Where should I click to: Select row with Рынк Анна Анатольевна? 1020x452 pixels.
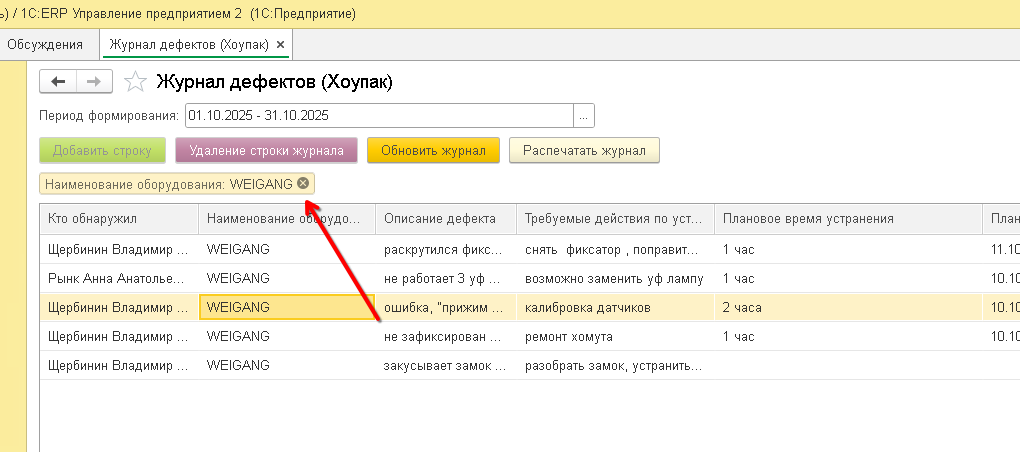[118, 278]
